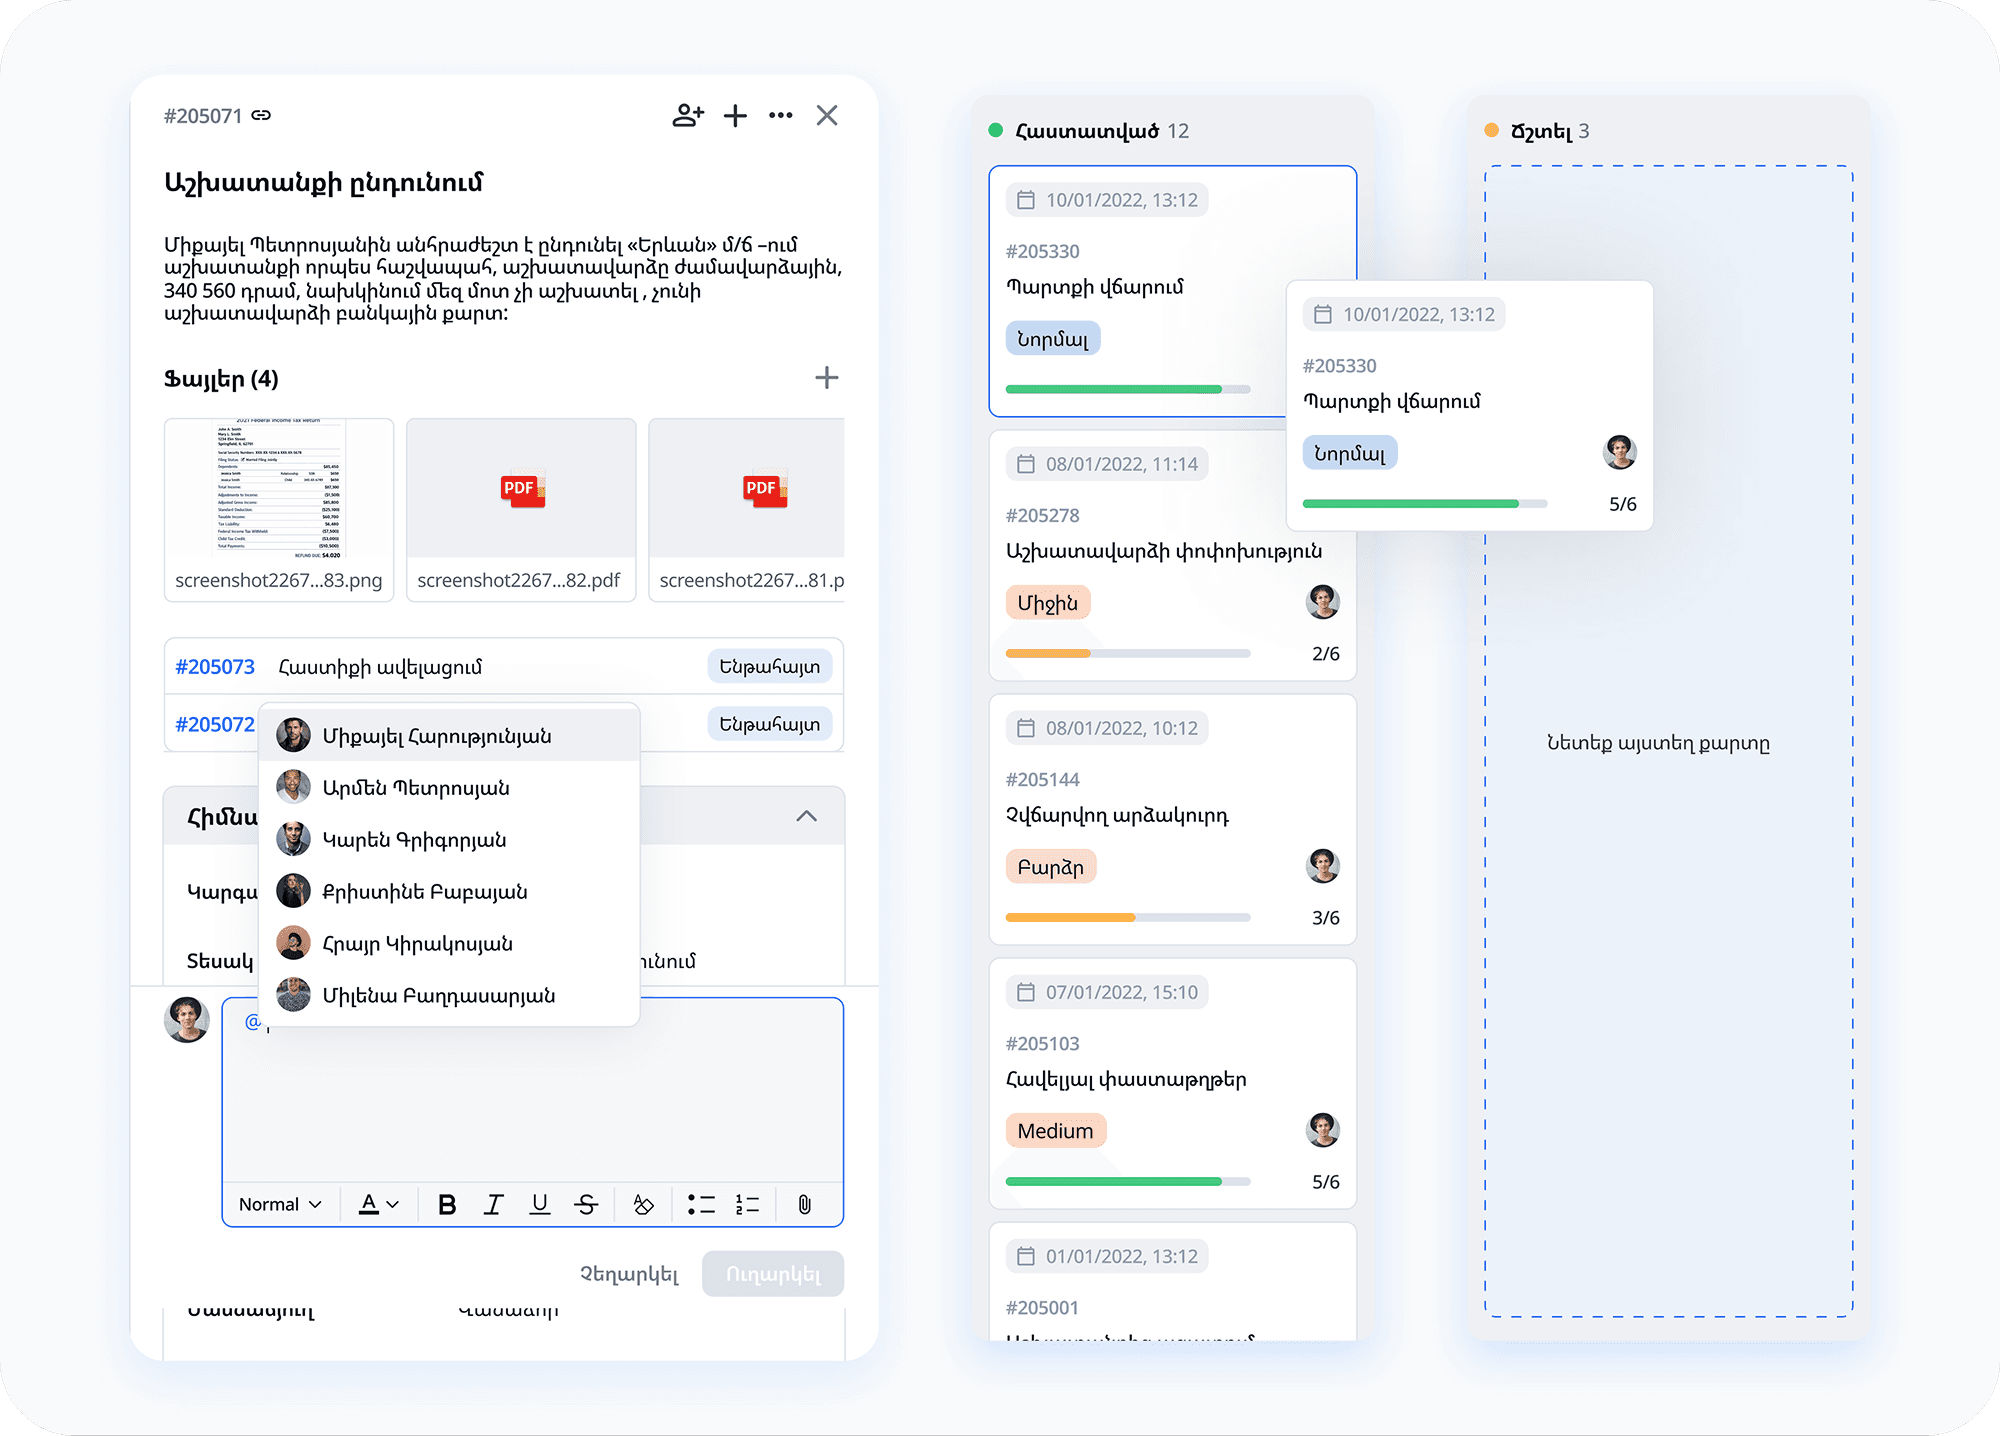Open subtask link #205073
Viewport: 2000px width, 1436px height.
[215, 667]
